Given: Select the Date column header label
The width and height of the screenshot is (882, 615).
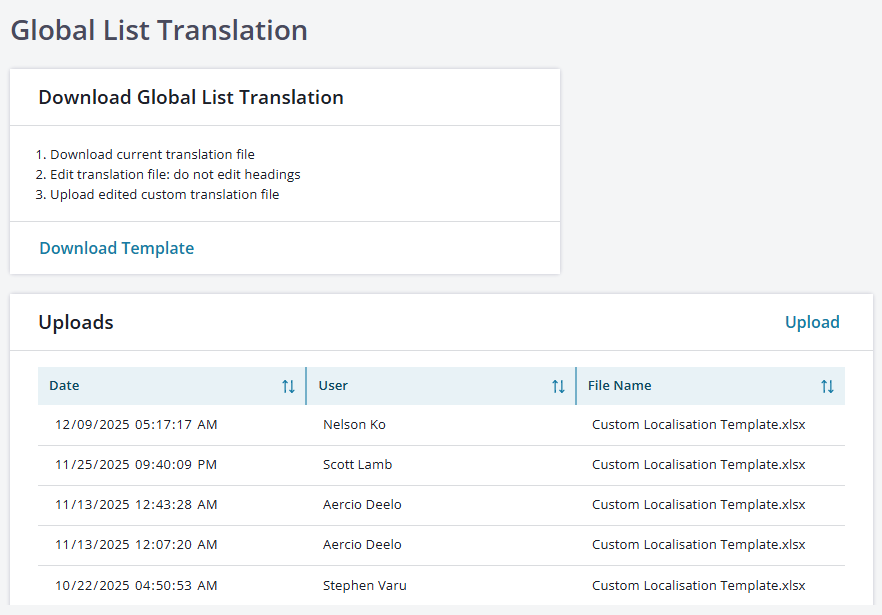Looking at the screenshot, I should click(x=64, y=386).
